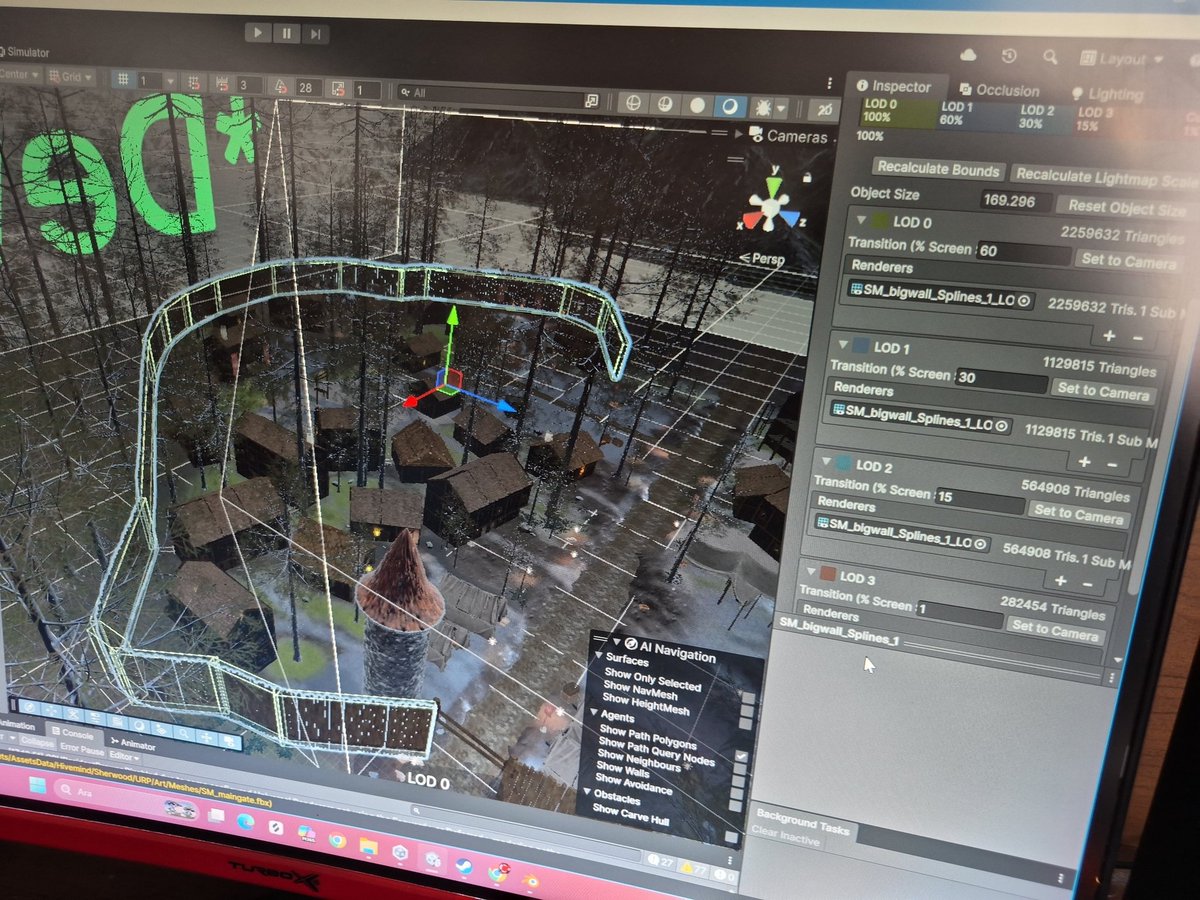The width and height of the screenshot is (1200, 900).
Task: Pause the editor with the pause button
Action: [x=287, y=33]
